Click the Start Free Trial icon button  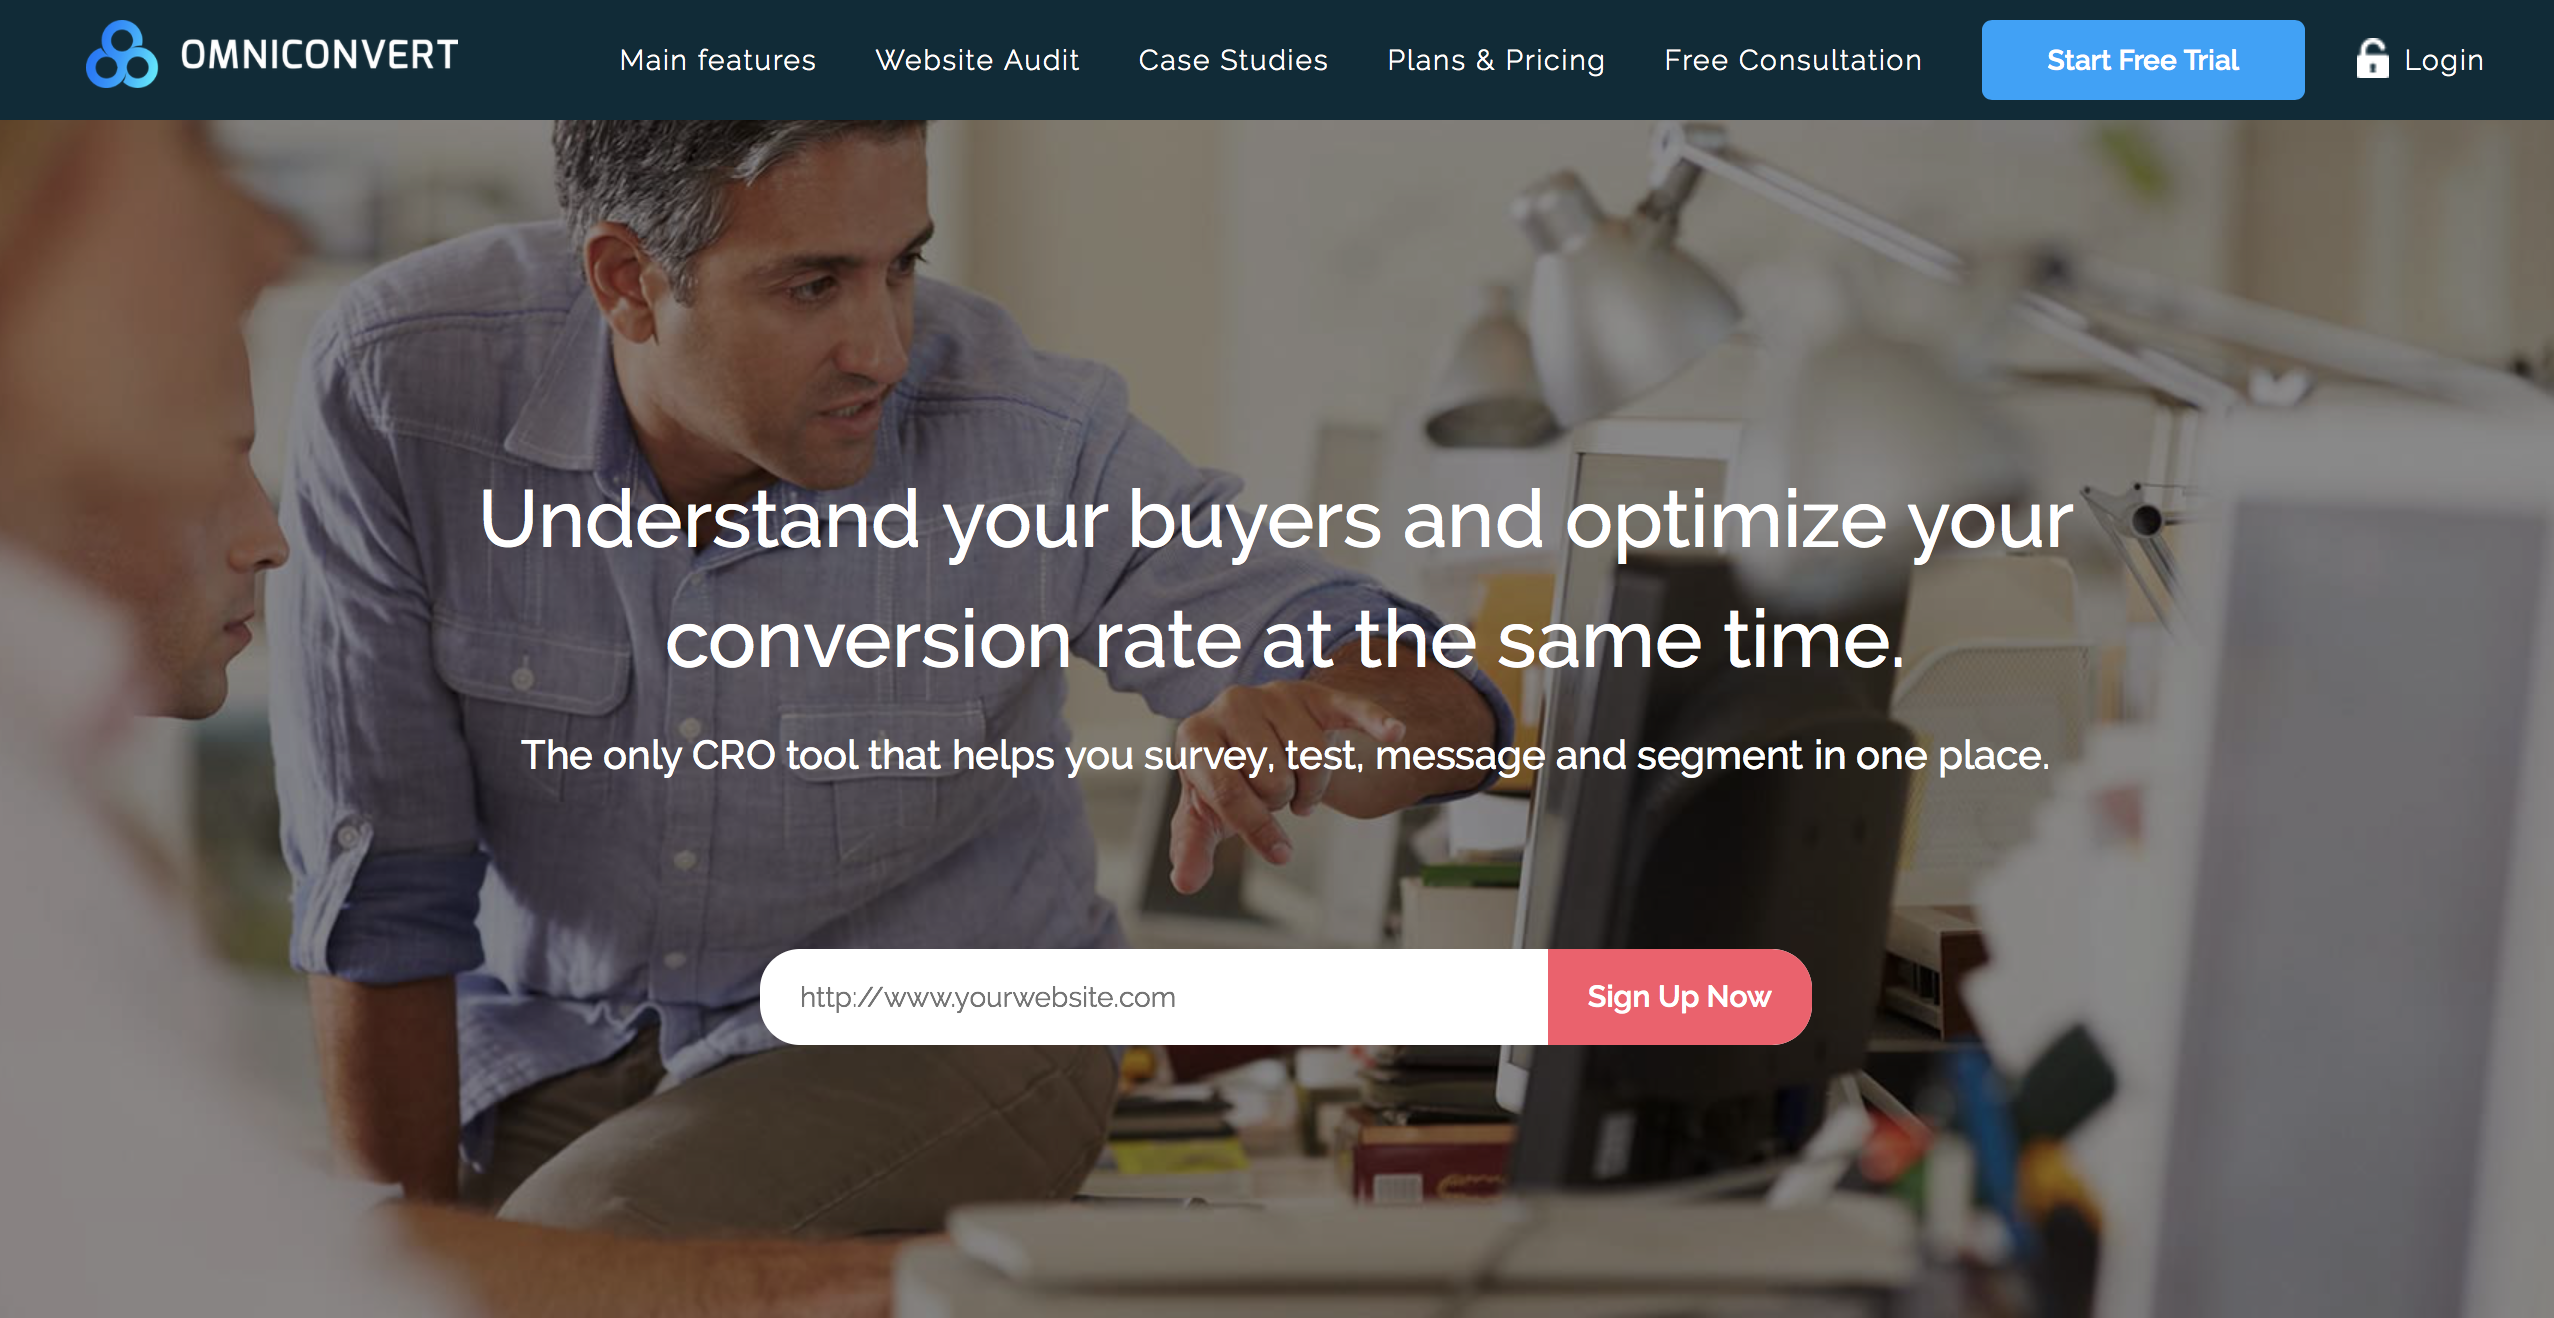(x=2144, y=59)
